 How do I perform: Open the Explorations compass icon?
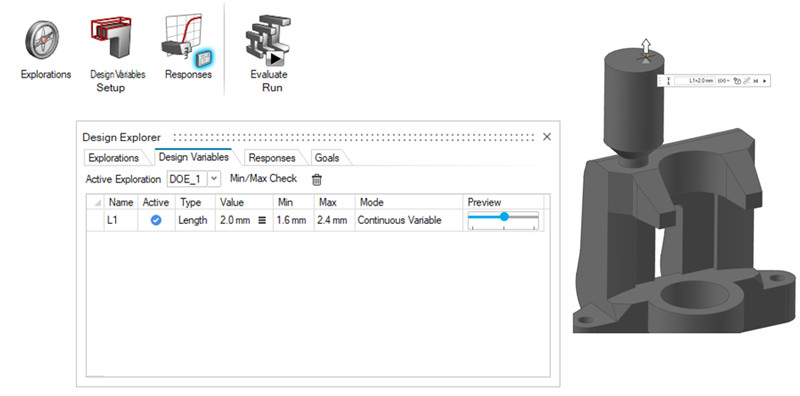tap(42, 40)
